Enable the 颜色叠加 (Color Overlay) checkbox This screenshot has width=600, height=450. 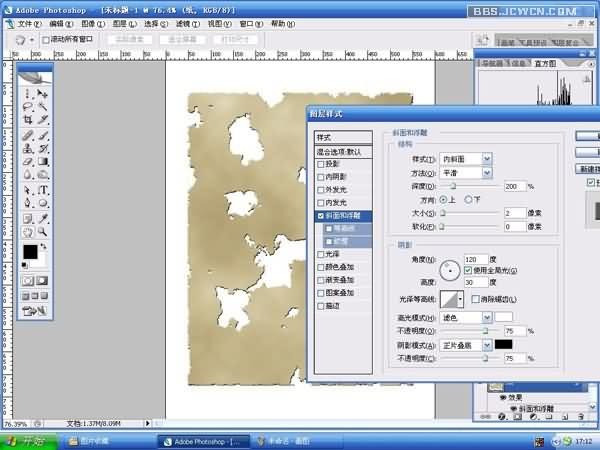coord(321,267)
